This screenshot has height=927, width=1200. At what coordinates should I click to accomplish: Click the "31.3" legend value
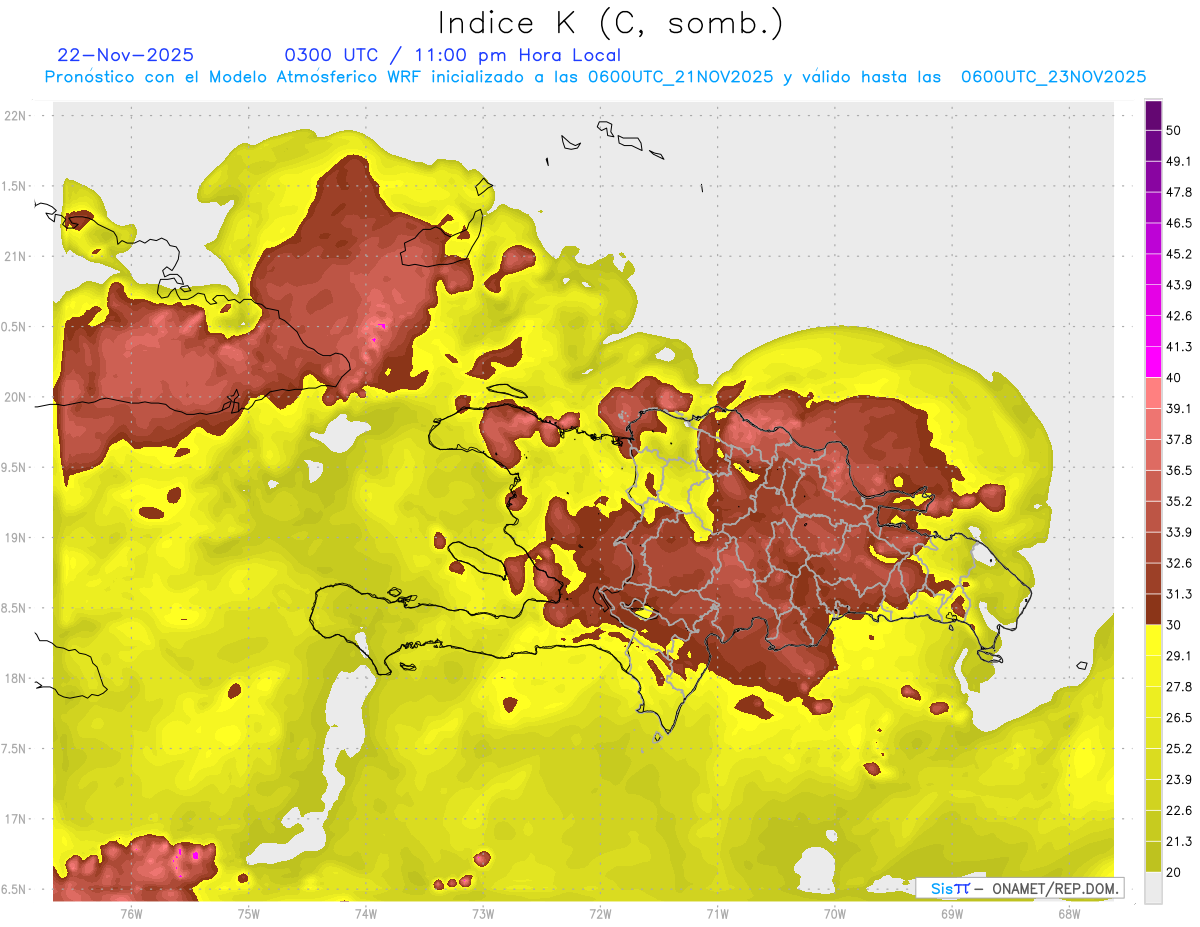(x=1179, y=594)
